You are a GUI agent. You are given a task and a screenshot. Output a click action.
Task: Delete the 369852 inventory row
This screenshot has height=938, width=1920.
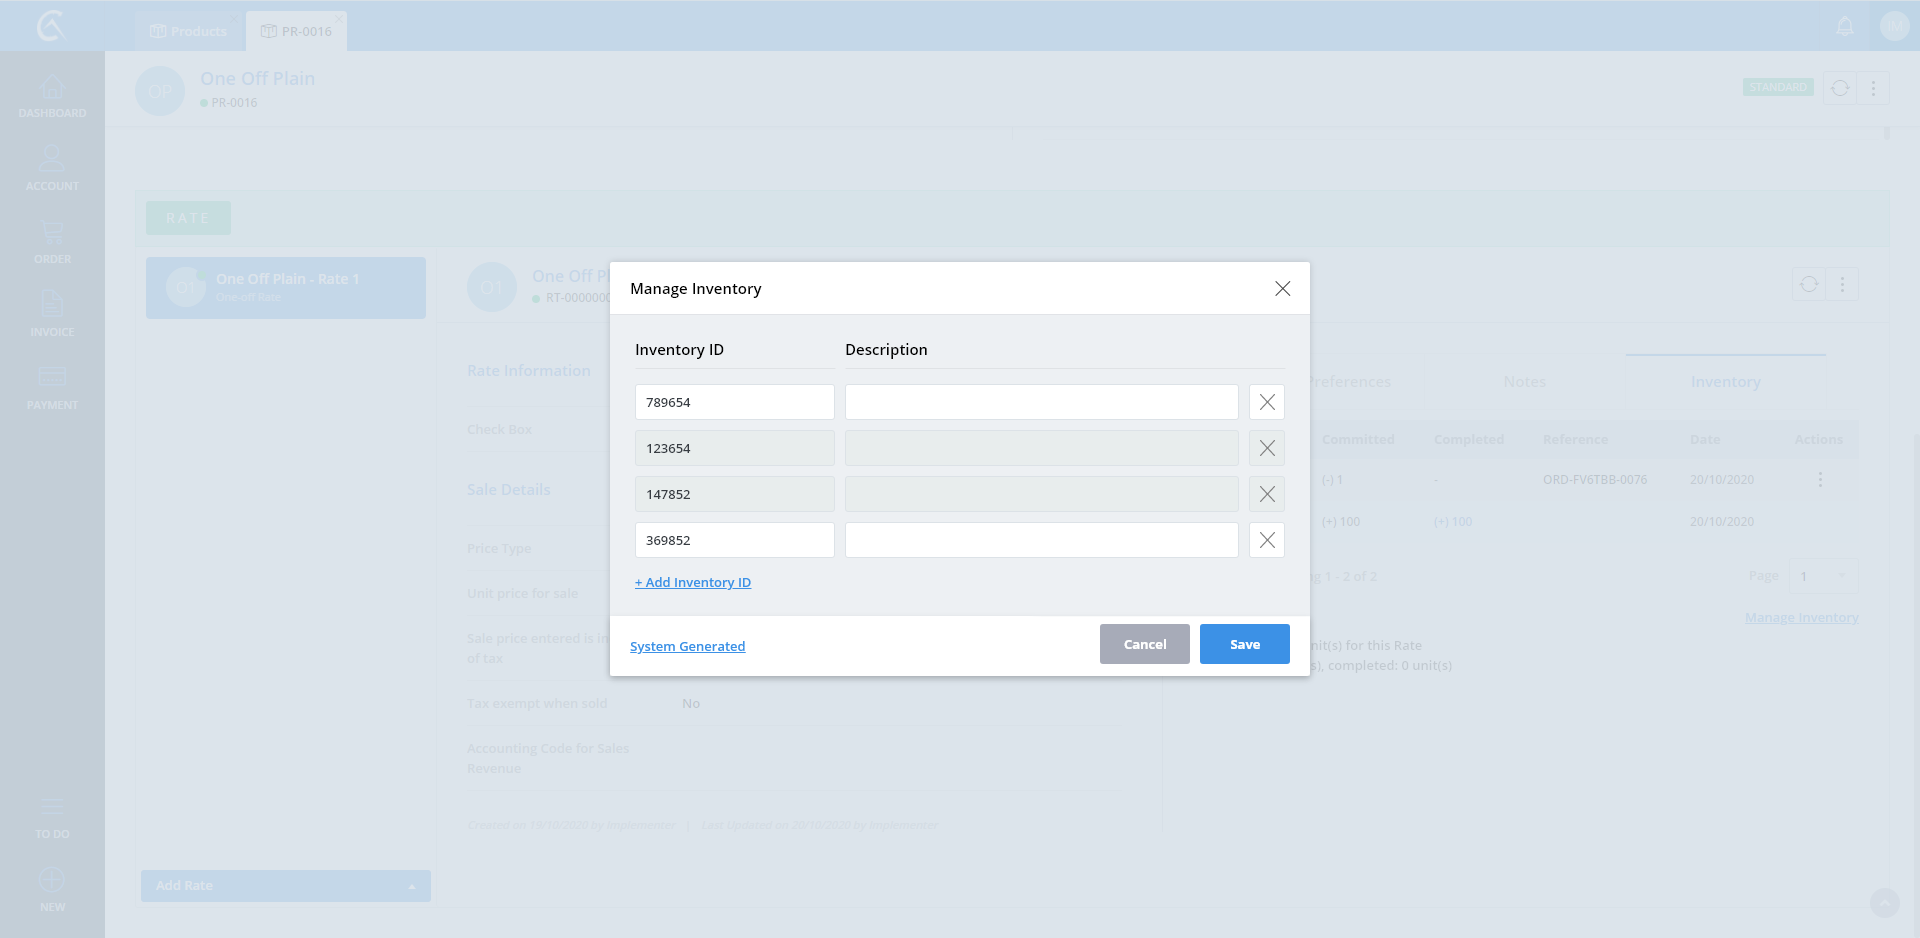click(x=1266, y=540)
